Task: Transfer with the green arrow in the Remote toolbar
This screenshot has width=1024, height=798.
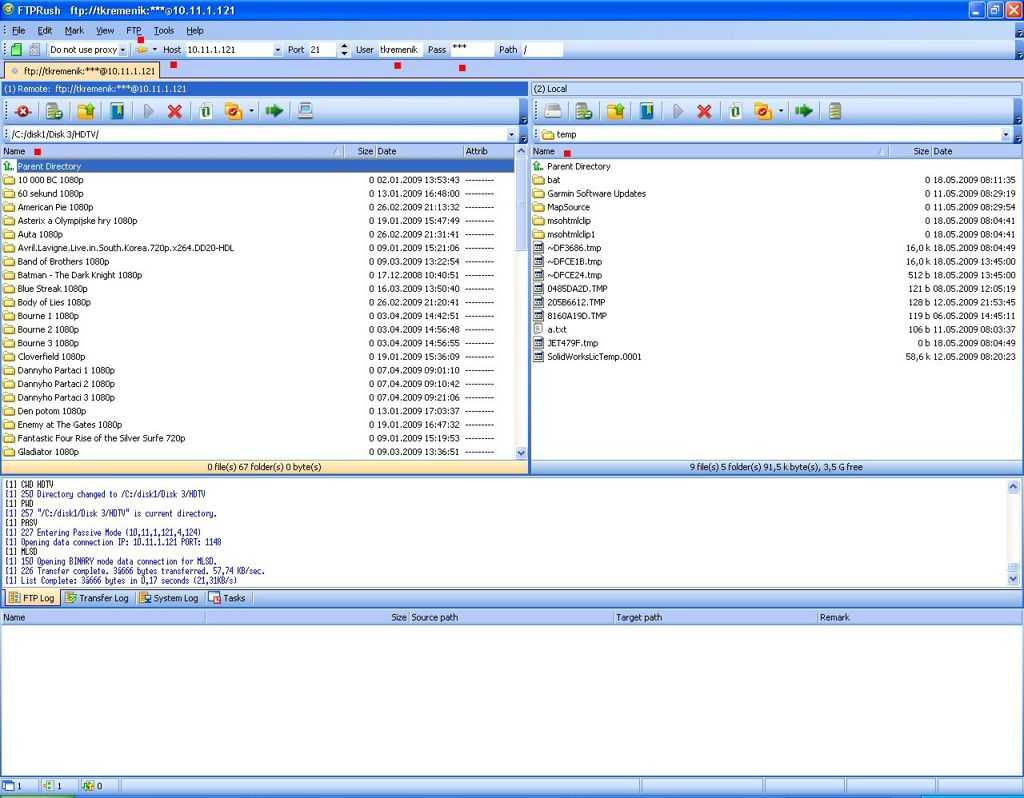Action: point(274,112)
